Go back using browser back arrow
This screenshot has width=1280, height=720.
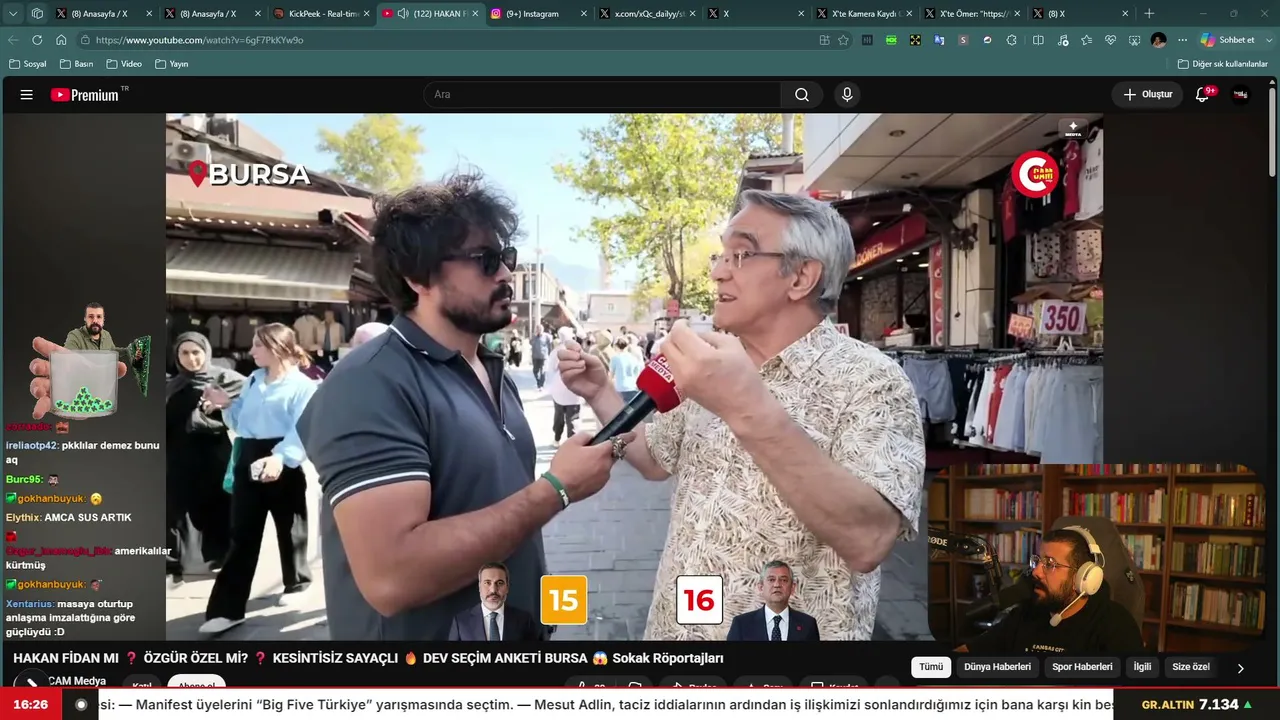point(13,40)
